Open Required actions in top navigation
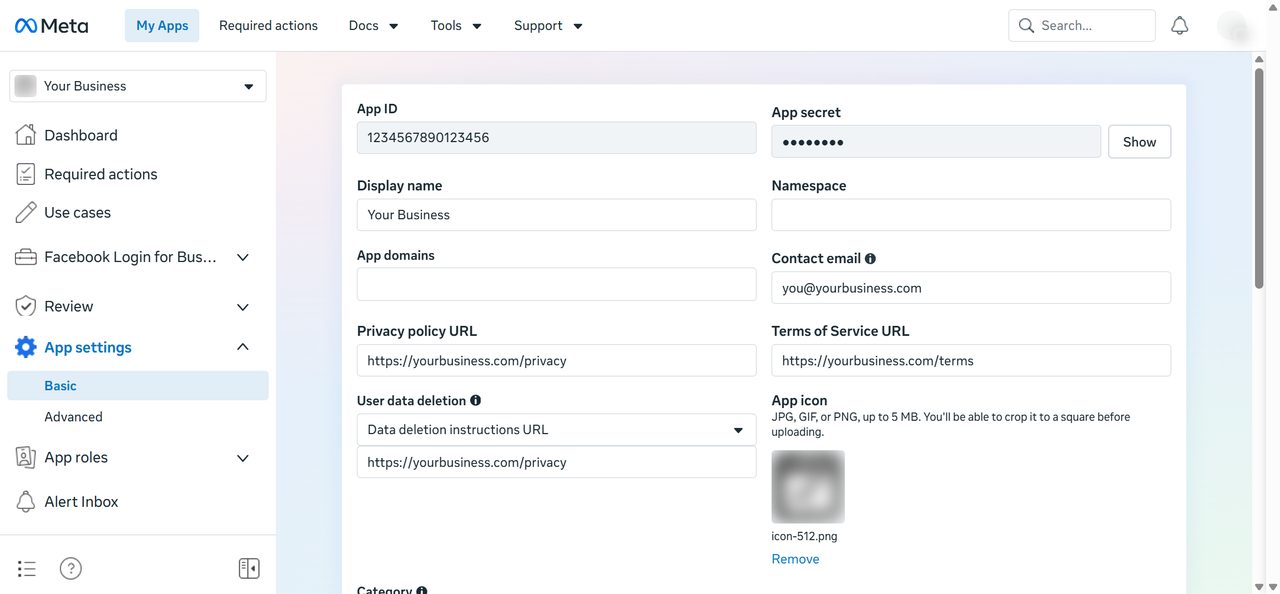This screenshot has height=594, width=1280. pos(268,26)
